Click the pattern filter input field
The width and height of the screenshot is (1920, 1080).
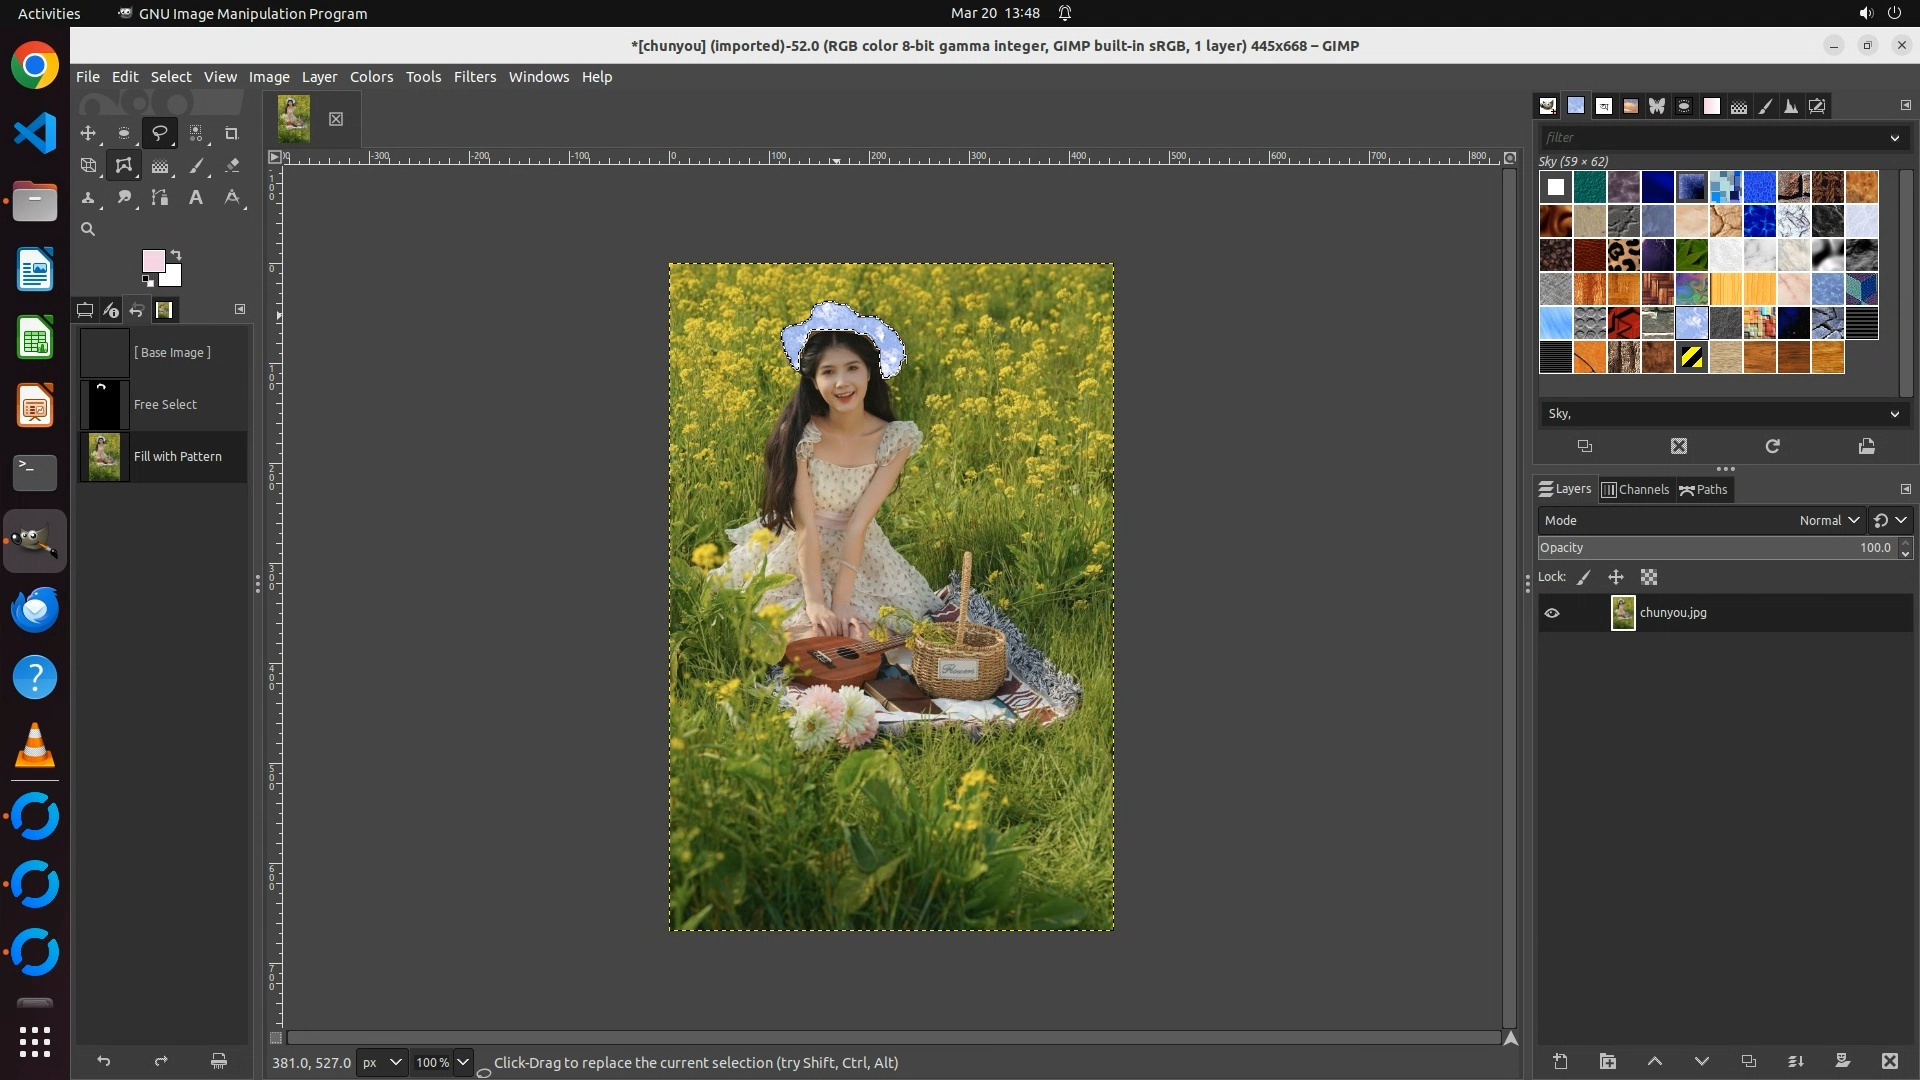[x=1712, y=137]
